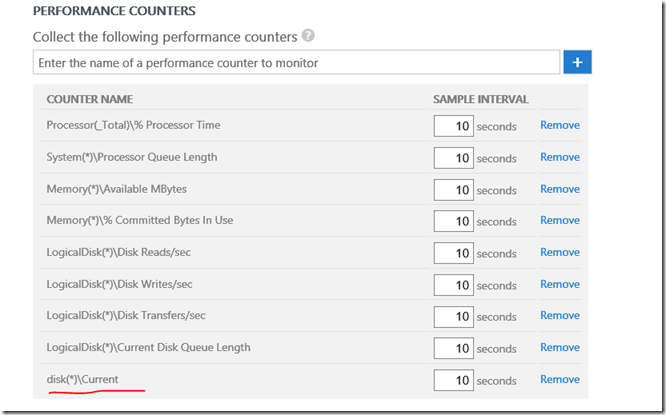Edit sample interval for Processor Time

click(453, 126)
